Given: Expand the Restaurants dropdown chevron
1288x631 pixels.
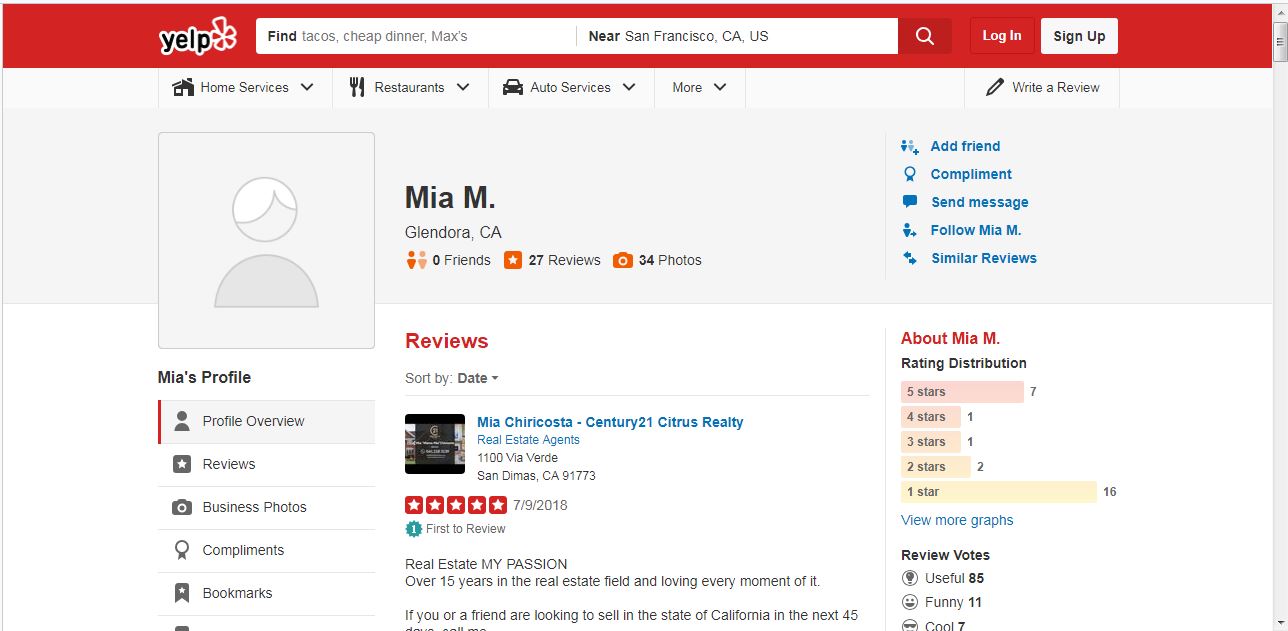Looking at the screenshot, I should (x=463, y=87).
